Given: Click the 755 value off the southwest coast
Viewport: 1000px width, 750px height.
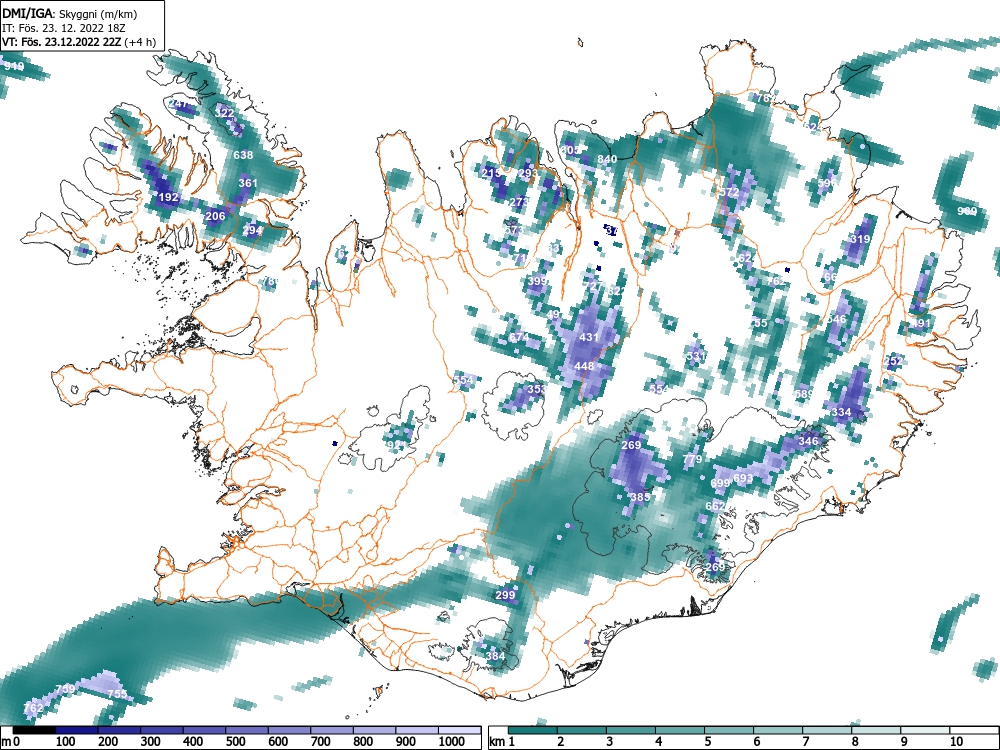Looking at the screenshot, I should [117, 694].
